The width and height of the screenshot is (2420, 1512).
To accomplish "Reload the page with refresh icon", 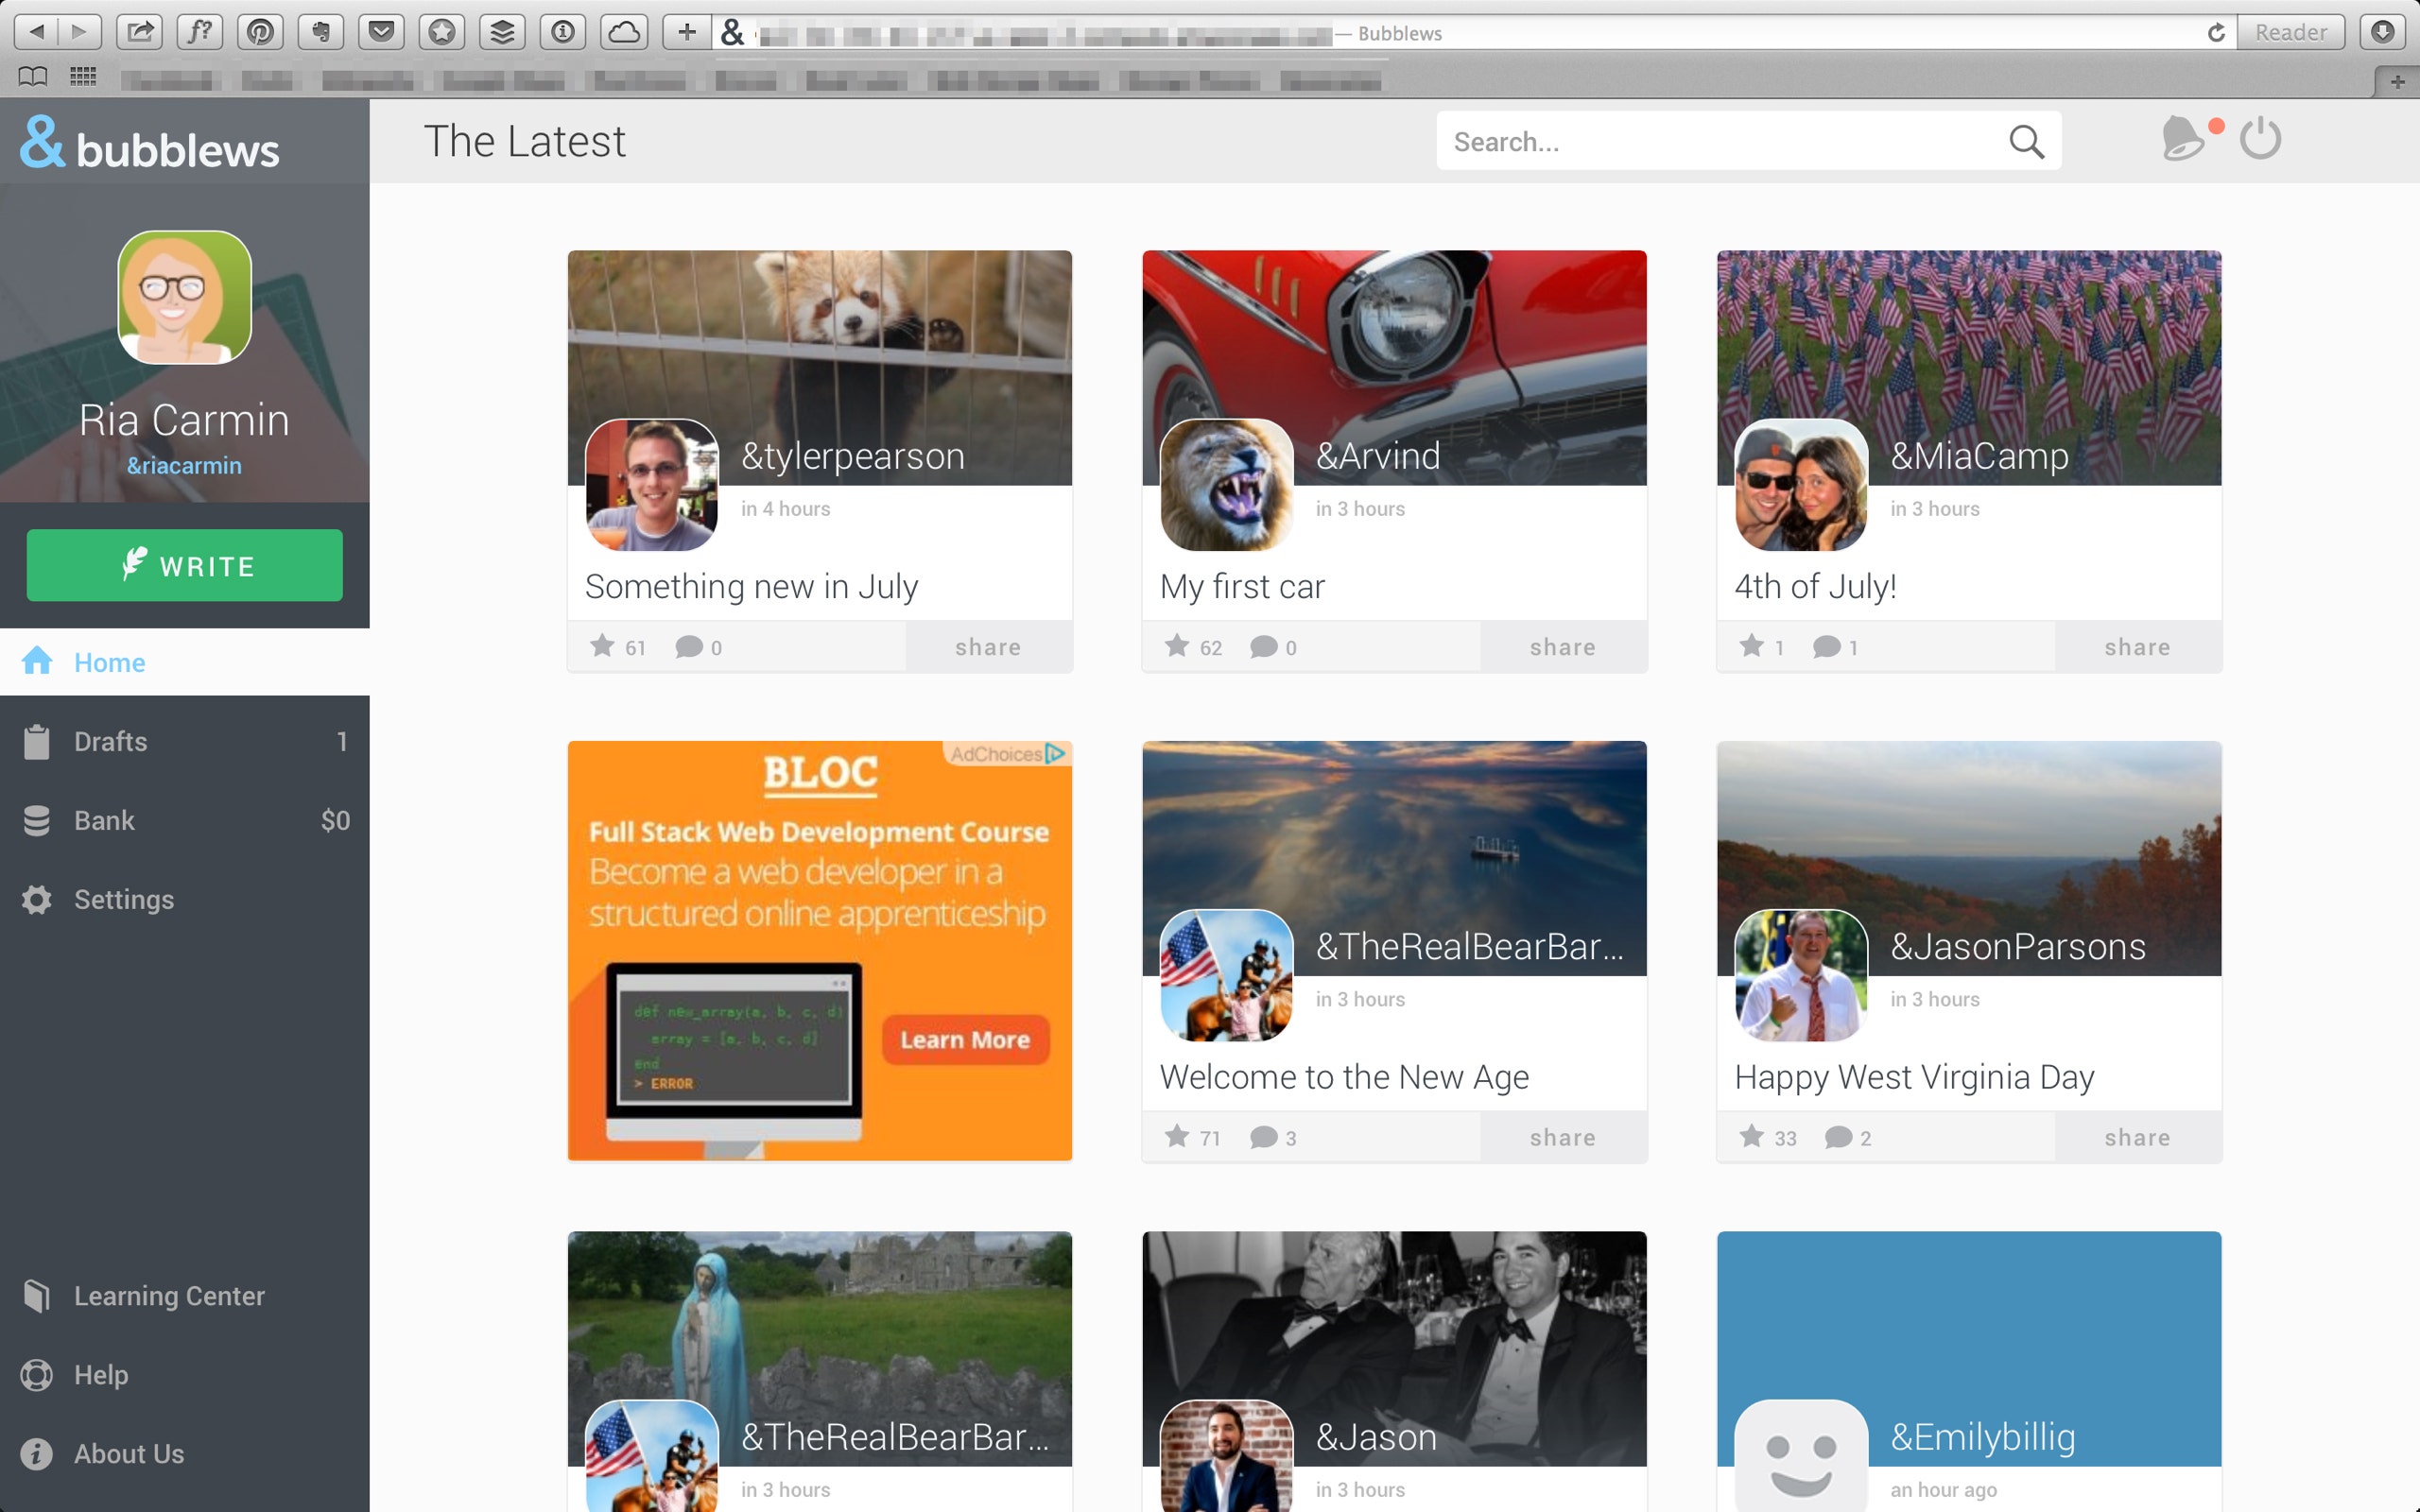I will click(x=2216, y=33).
